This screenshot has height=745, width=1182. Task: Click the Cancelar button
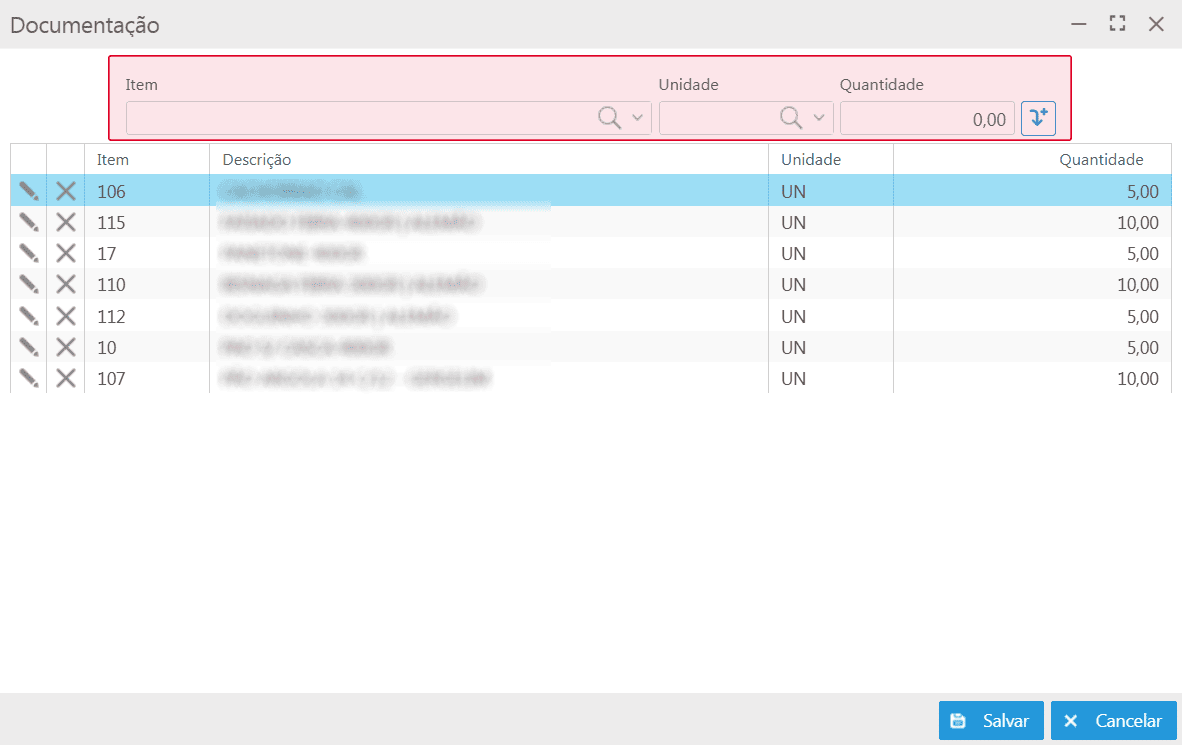[1113, 721]
